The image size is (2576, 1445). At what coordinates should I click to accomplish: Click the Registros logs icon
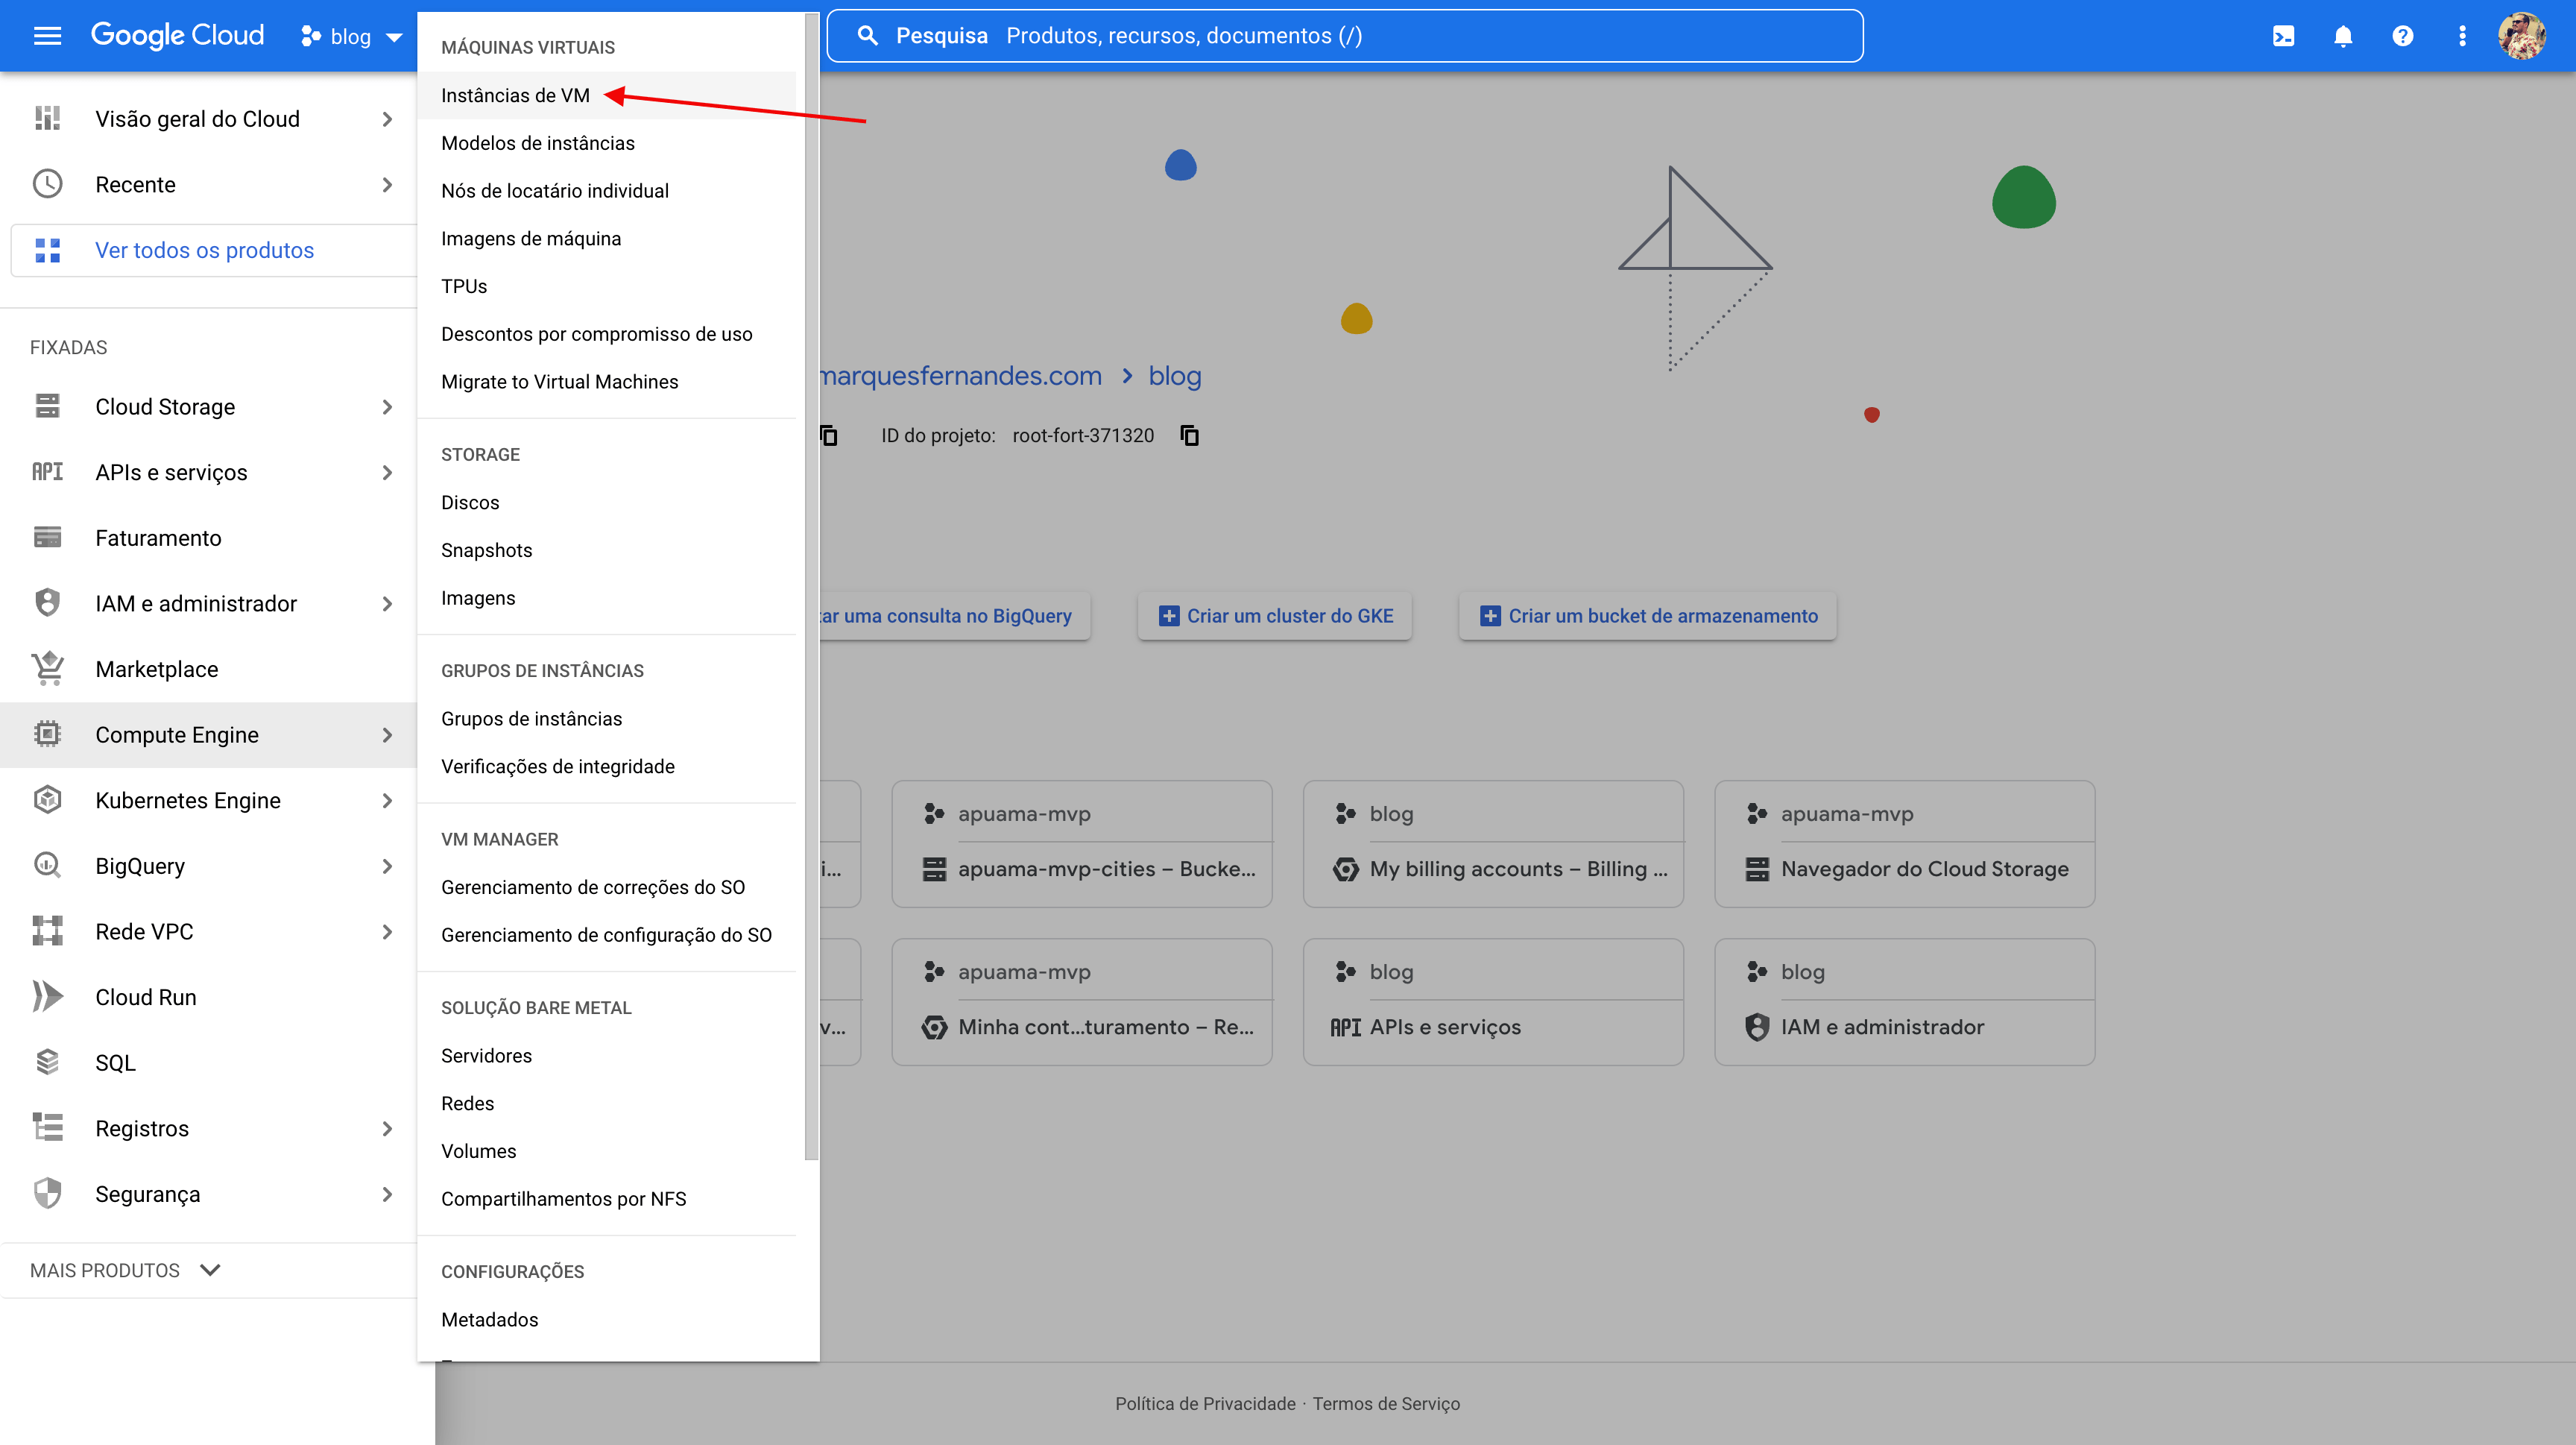click(x=47, y=1128)
